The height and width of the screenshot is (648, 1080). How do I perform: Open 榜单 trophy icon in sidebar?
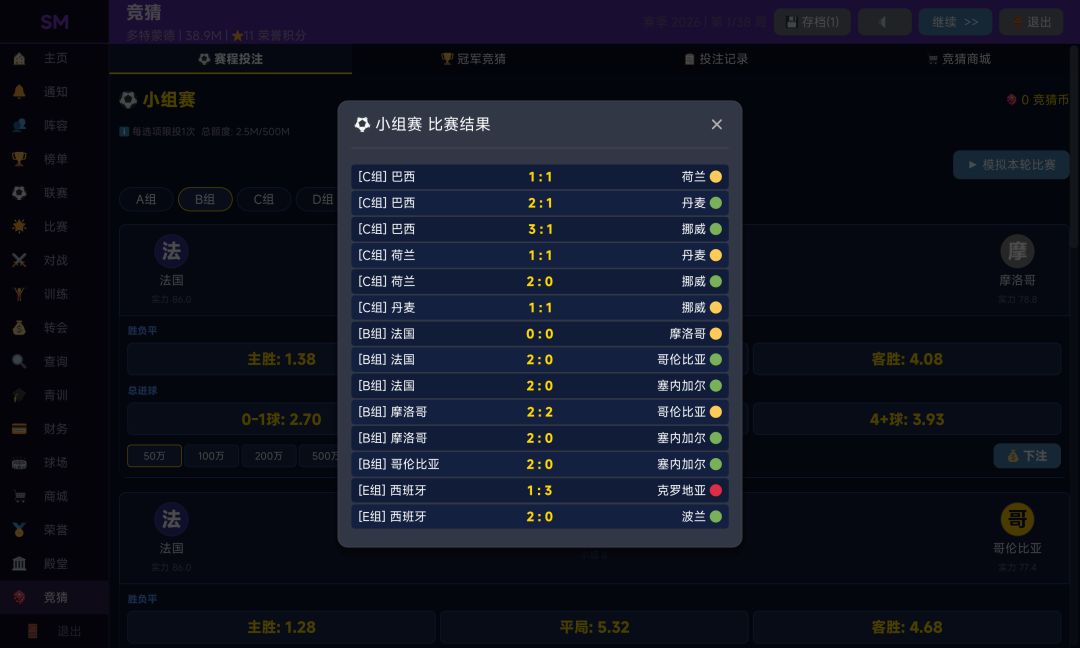pos(19,159)
